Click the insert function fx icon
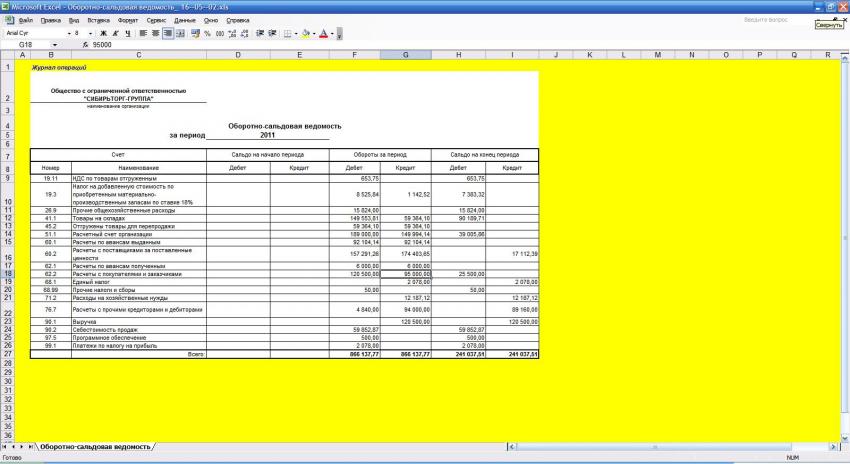 87,45
